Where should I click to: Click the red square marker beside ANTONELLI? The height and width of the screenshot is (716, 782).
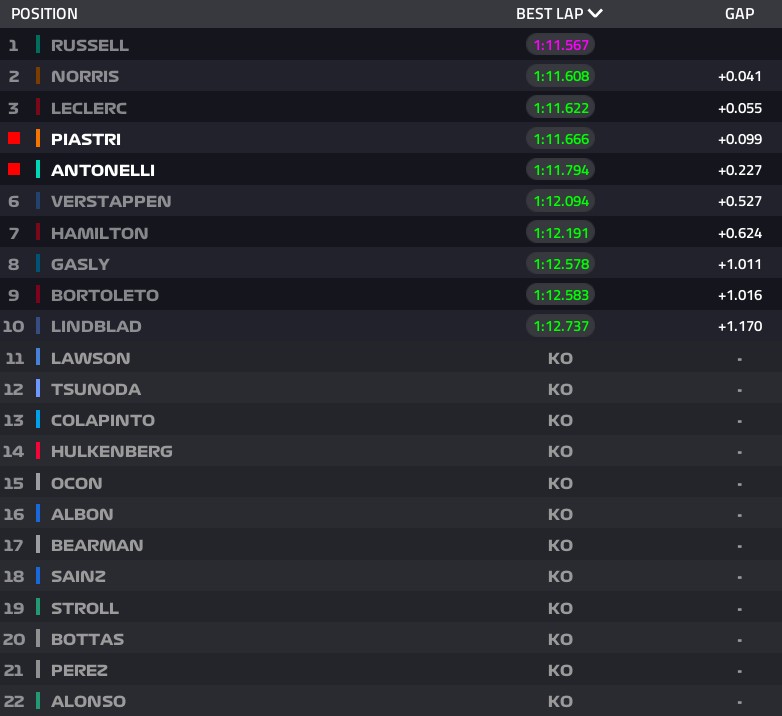14,170
